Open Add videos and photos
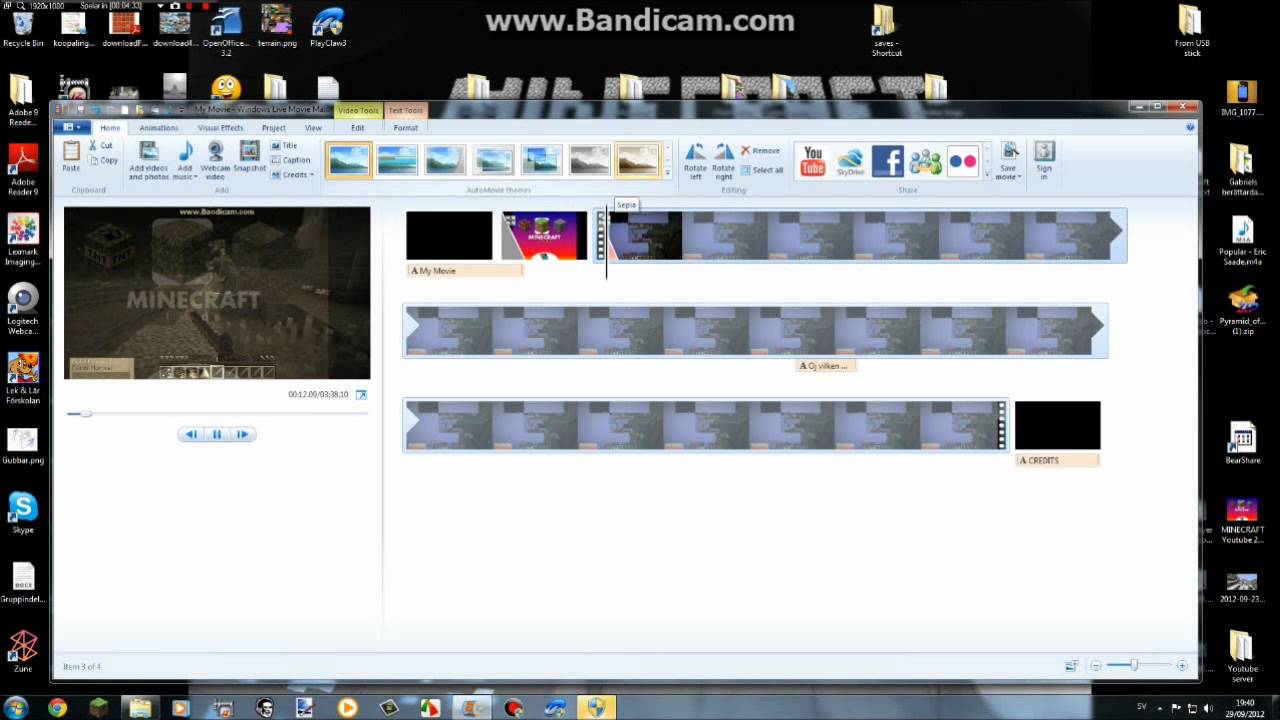This screenshot has width=1280, height=720. (x=149, y=160)
